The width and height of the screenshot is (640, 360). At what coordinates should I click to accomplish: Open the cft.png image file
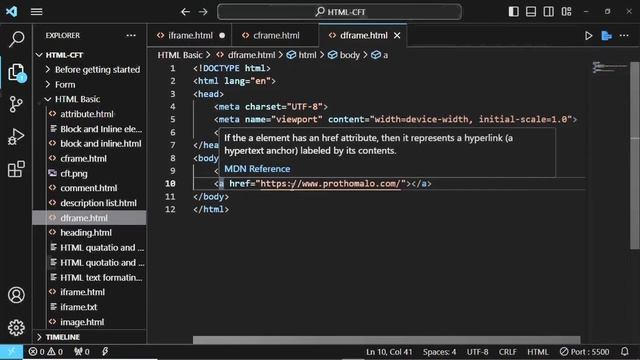click(73, 173)
